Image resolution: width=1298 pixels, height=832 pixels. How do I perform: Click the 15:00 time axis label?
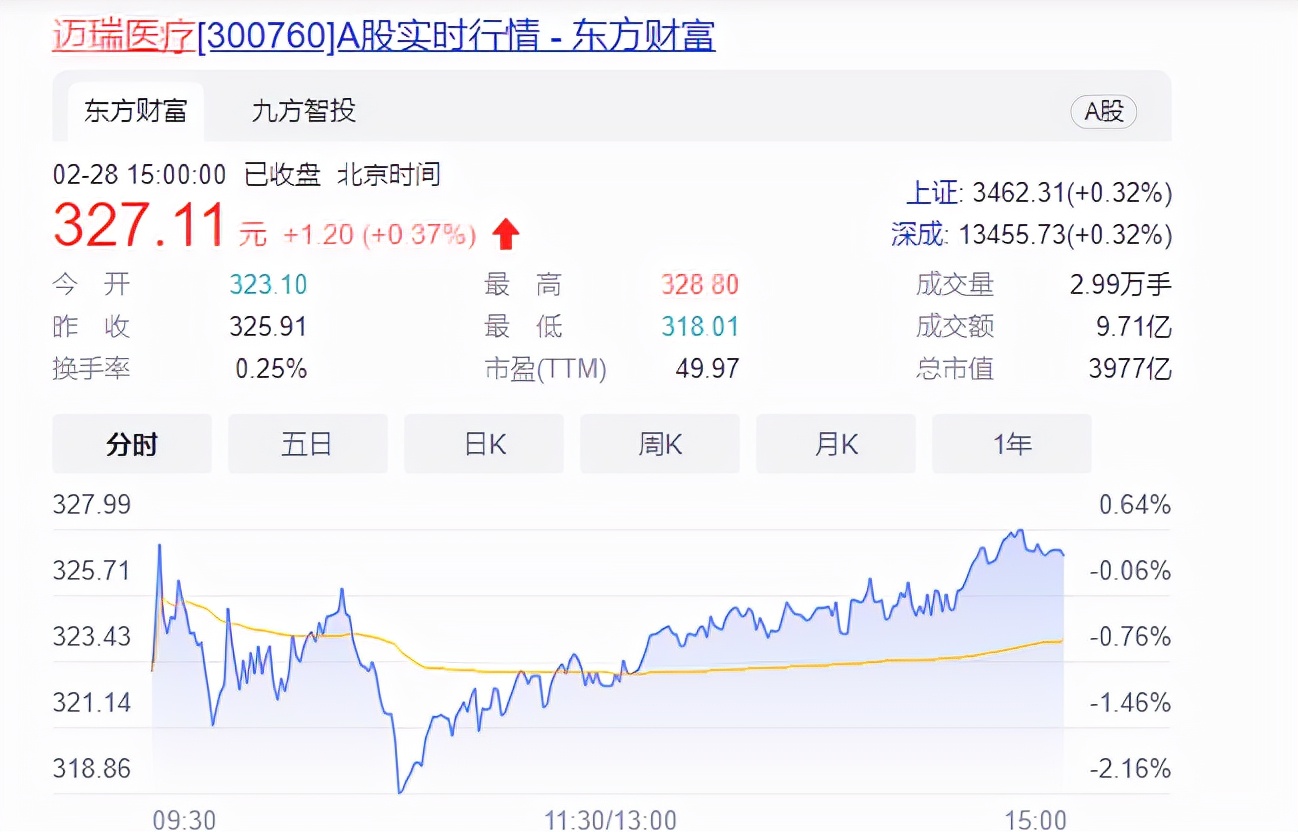pyautogui.click(x=1035, y=820)
